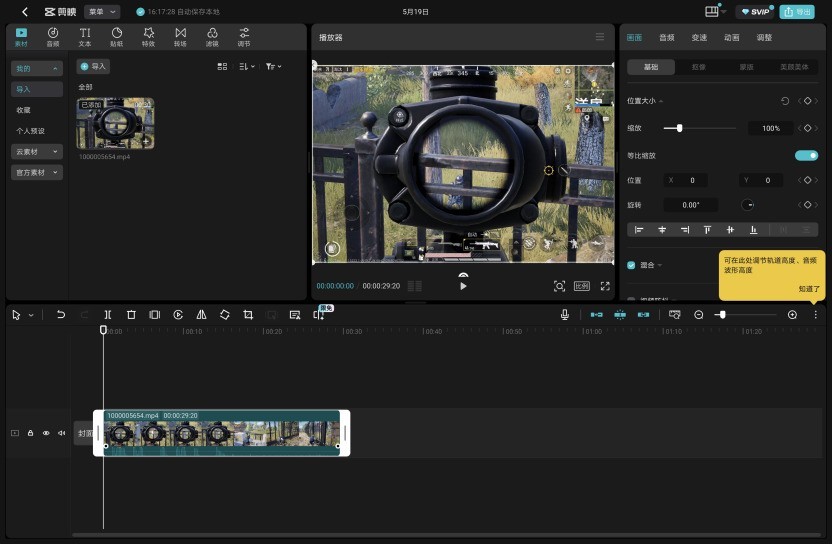This screenshot has height=544, width=832.
Task: Toggle 等比缩放 uniform scale switch
Action: (x=806, y=156)
